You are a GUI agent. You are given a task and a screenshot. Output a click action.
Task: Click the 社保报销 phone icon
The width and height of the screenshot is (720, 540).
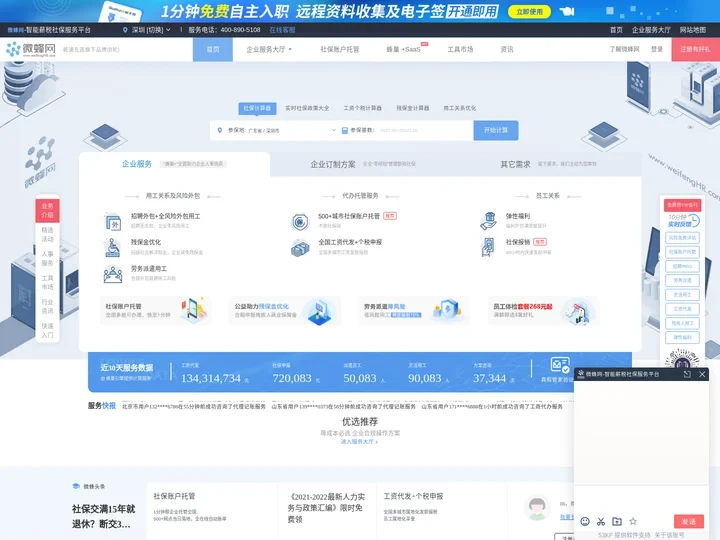click(x=488, y=247)
